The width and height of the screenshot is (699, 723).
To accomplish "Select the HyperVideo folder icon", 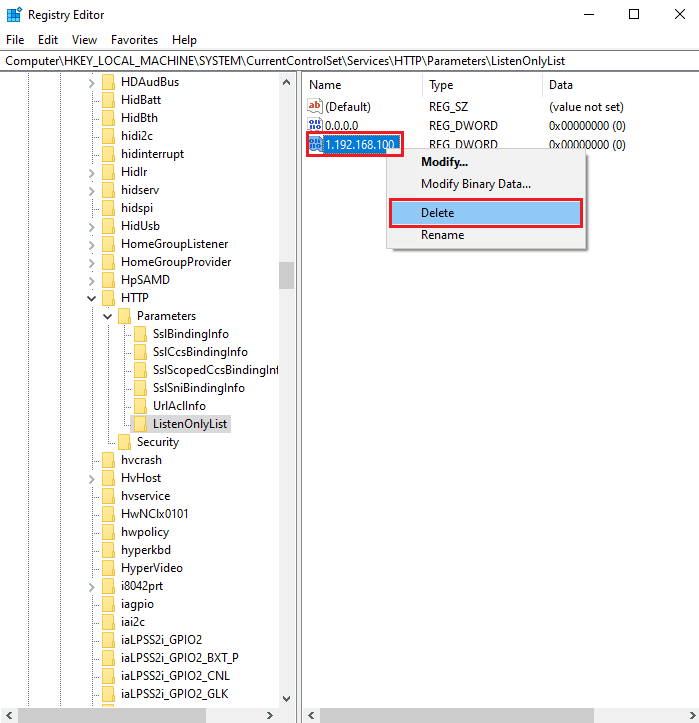I will click(108, 568).
